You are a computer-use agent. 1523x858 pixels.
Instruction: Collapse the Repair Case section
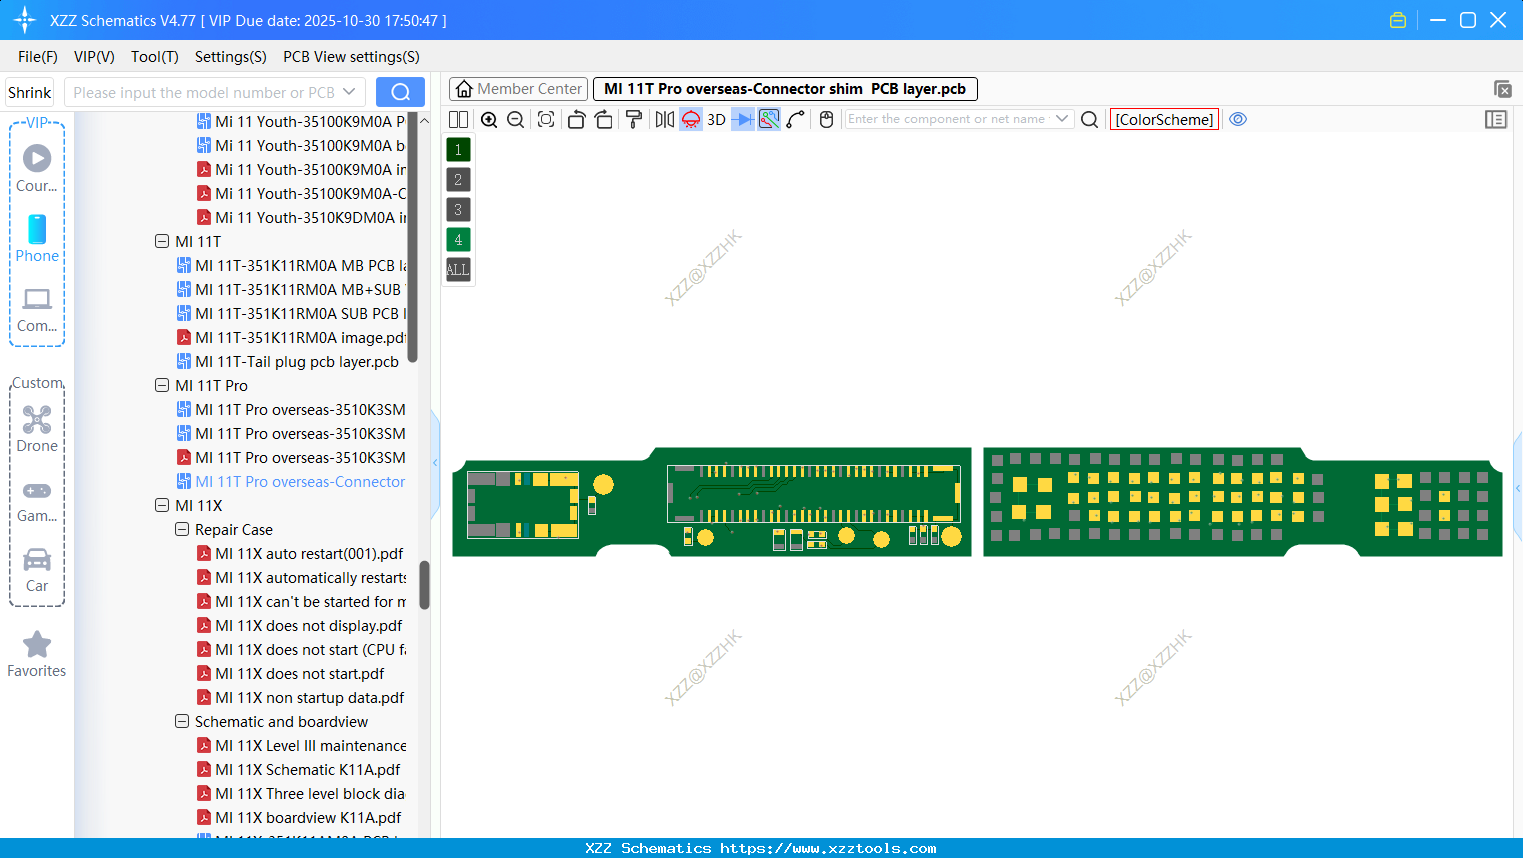pyautogui.click(x=182, y=529)
